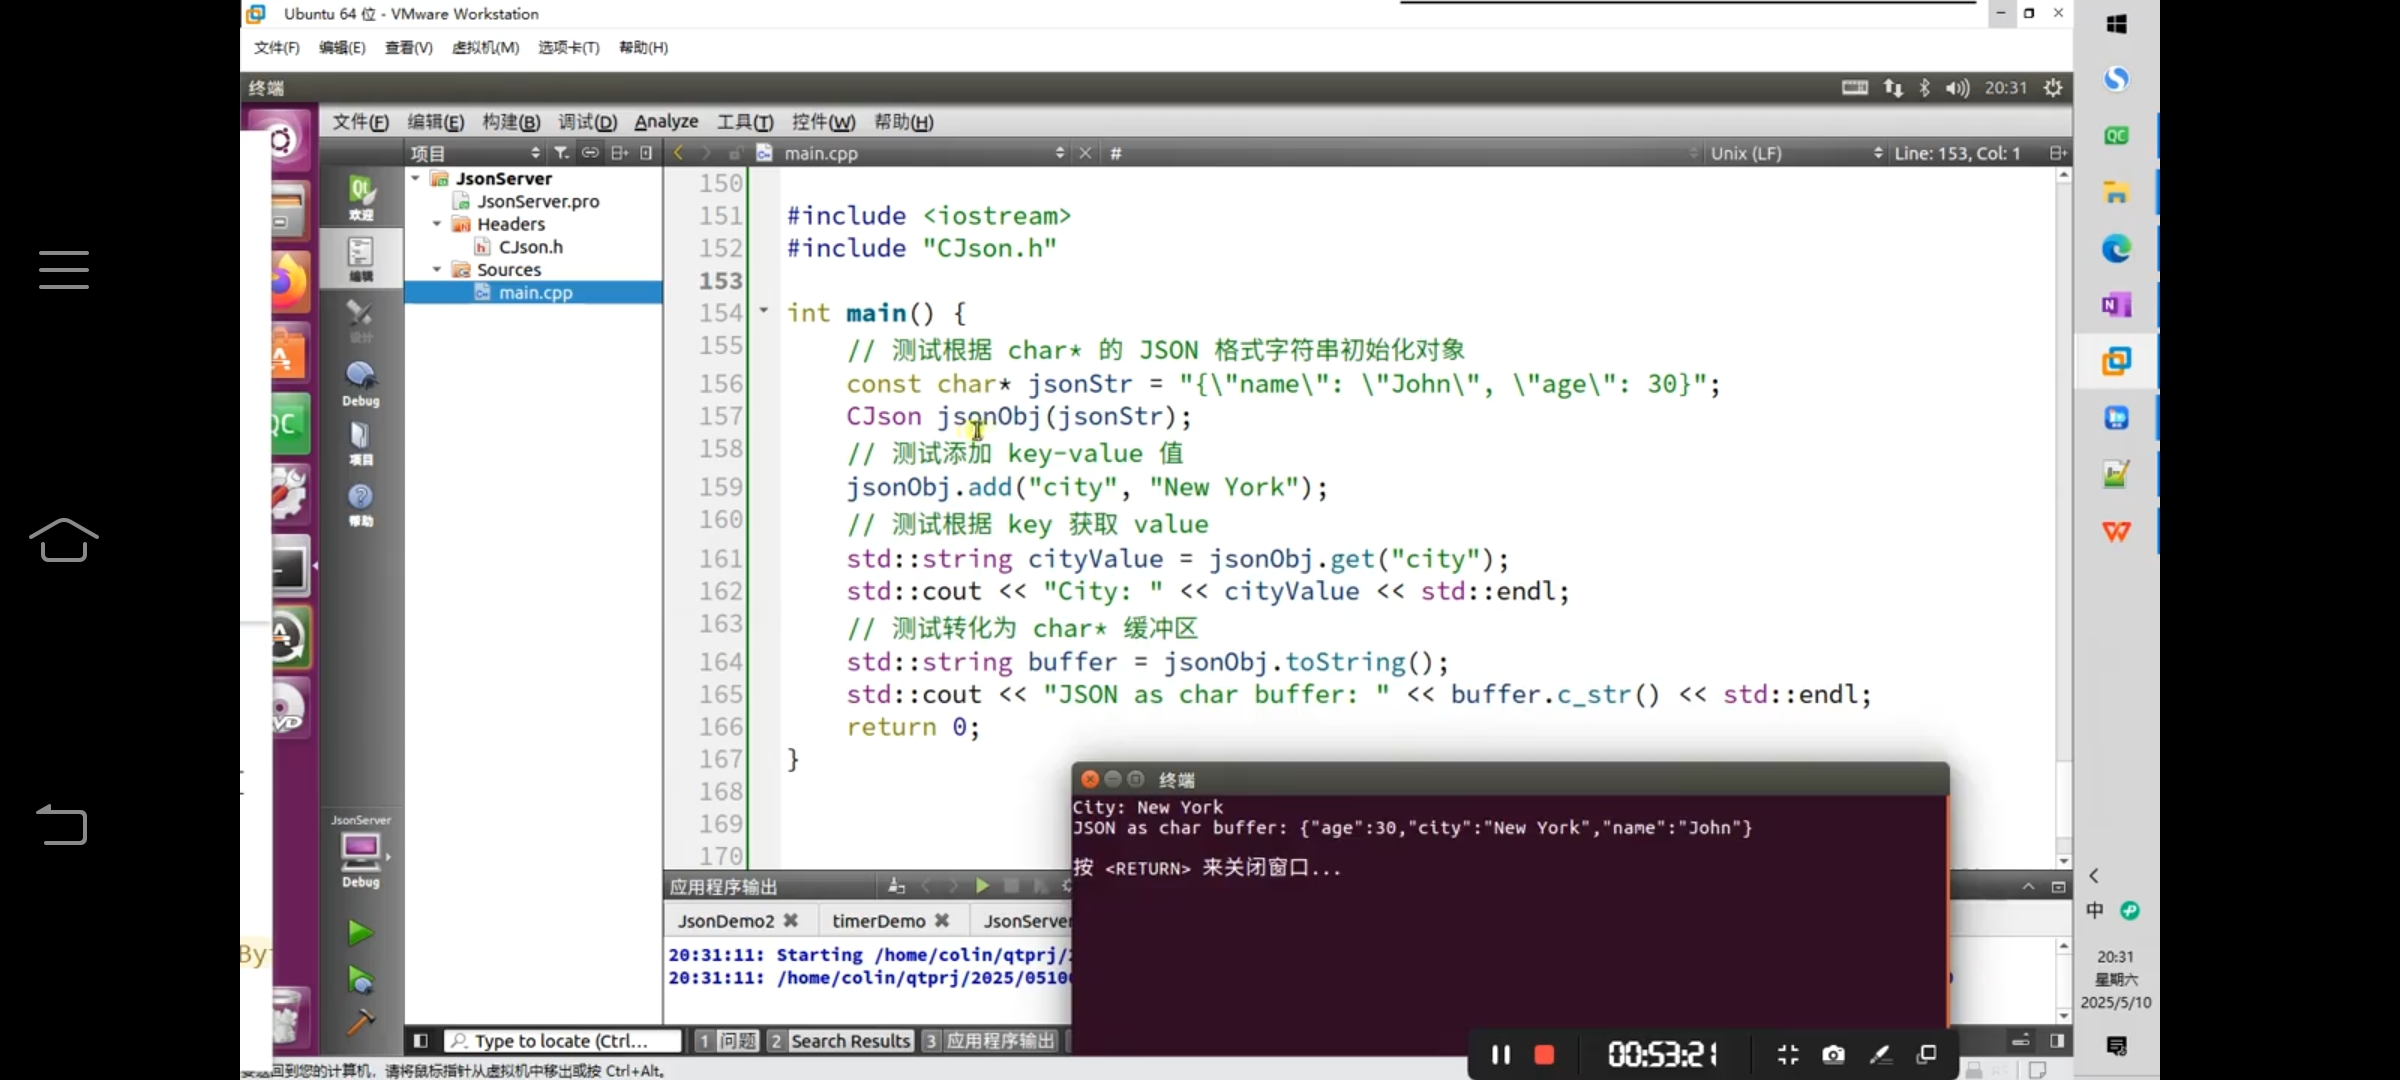Collapse the Headers folder in project tree

click(437, 224)
